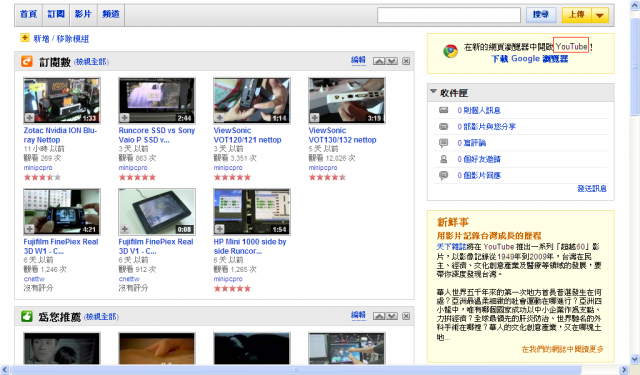This screenshot has height=375, width=640.
Task: Click the 上傳 upload button
Action: click(577, 15)
